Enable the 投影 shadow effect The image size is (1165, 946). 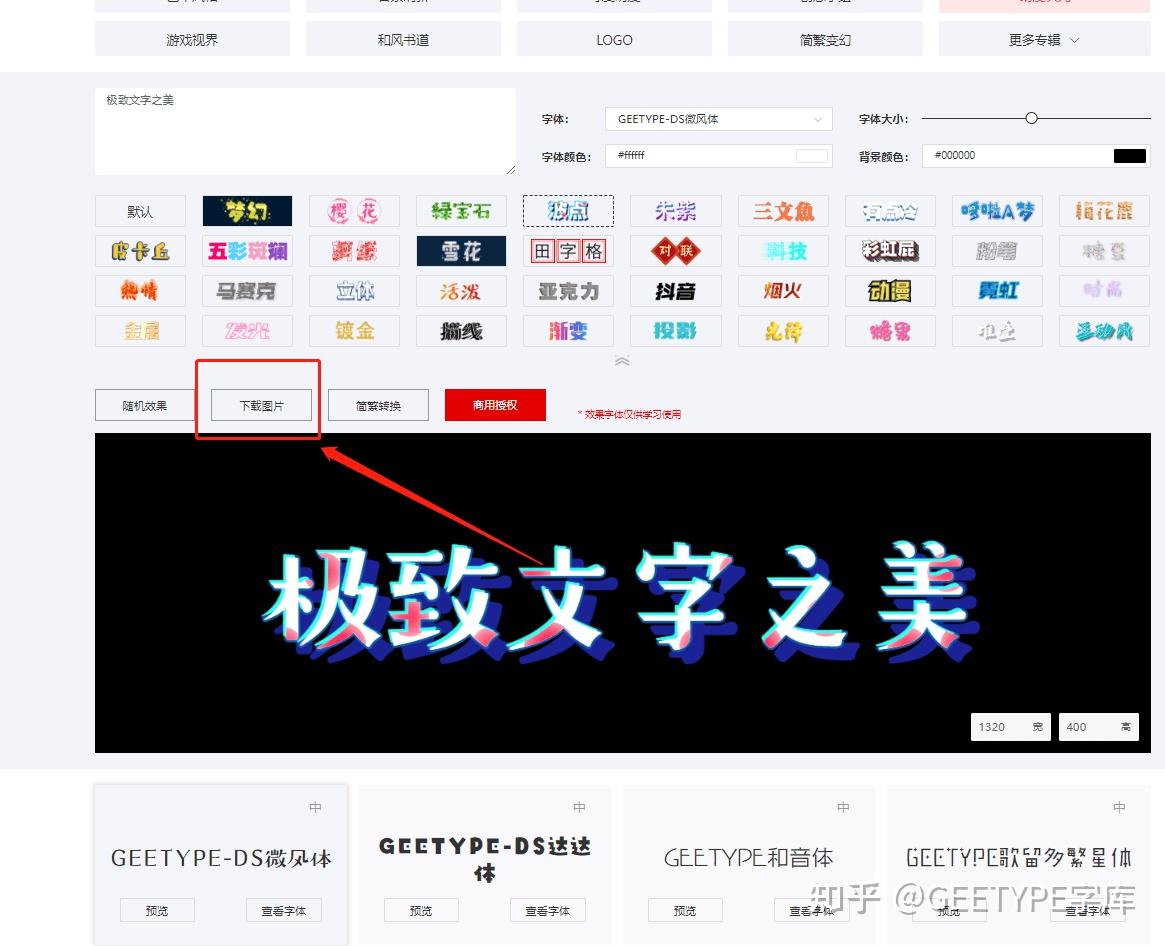point(675,330)
